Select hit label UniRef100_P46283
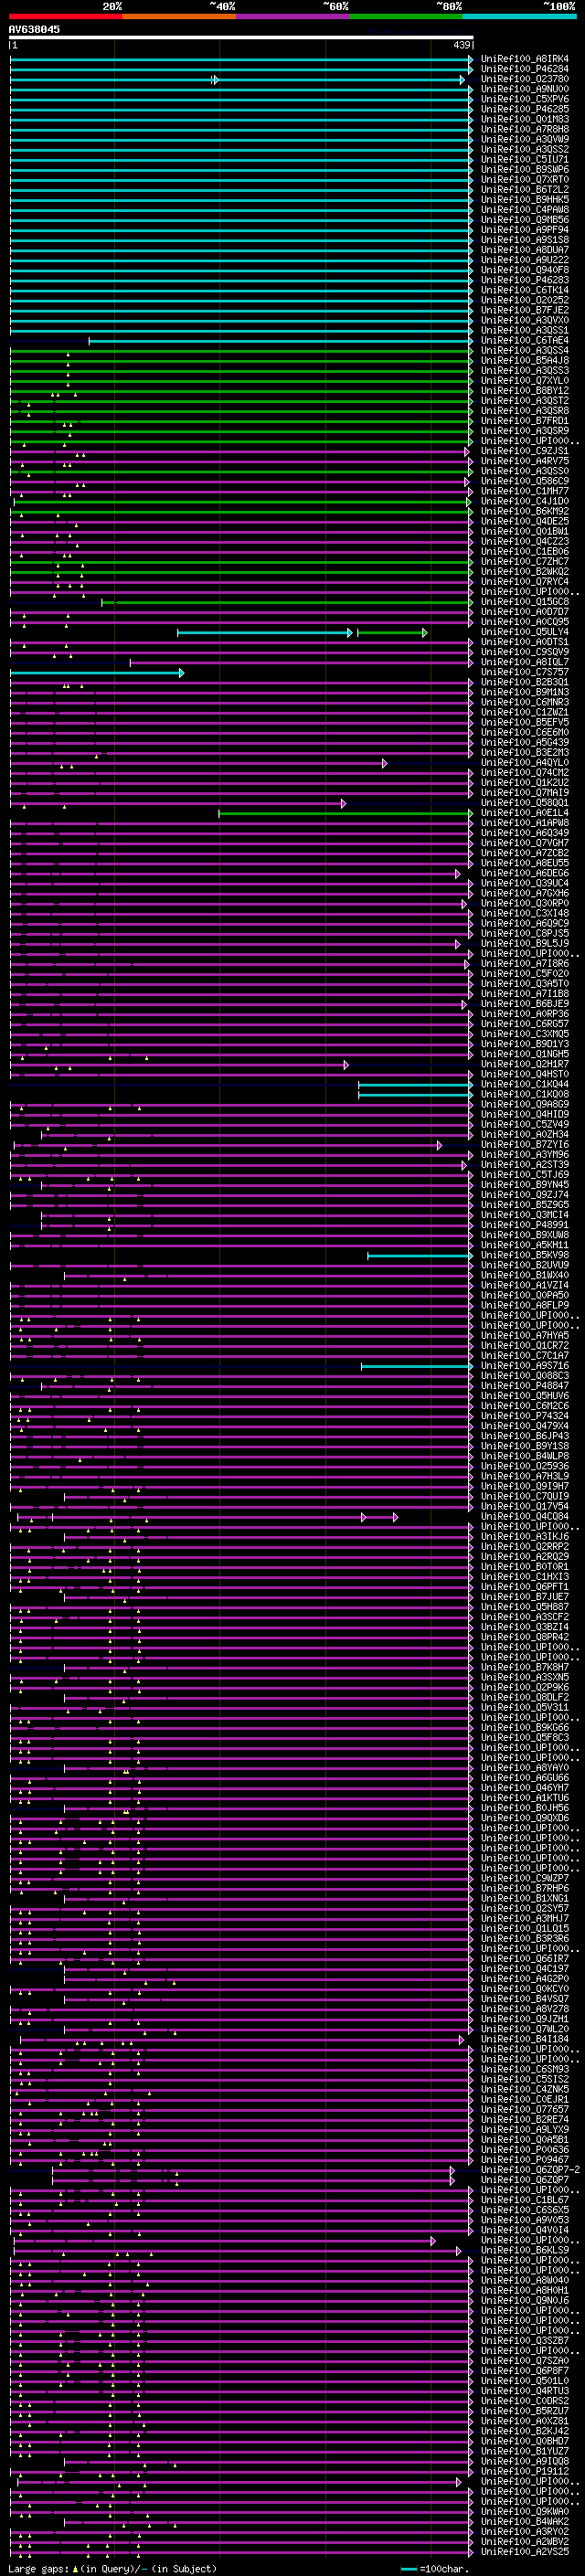The width and height of the screenshot is (585, 2576). coord(524,280)
